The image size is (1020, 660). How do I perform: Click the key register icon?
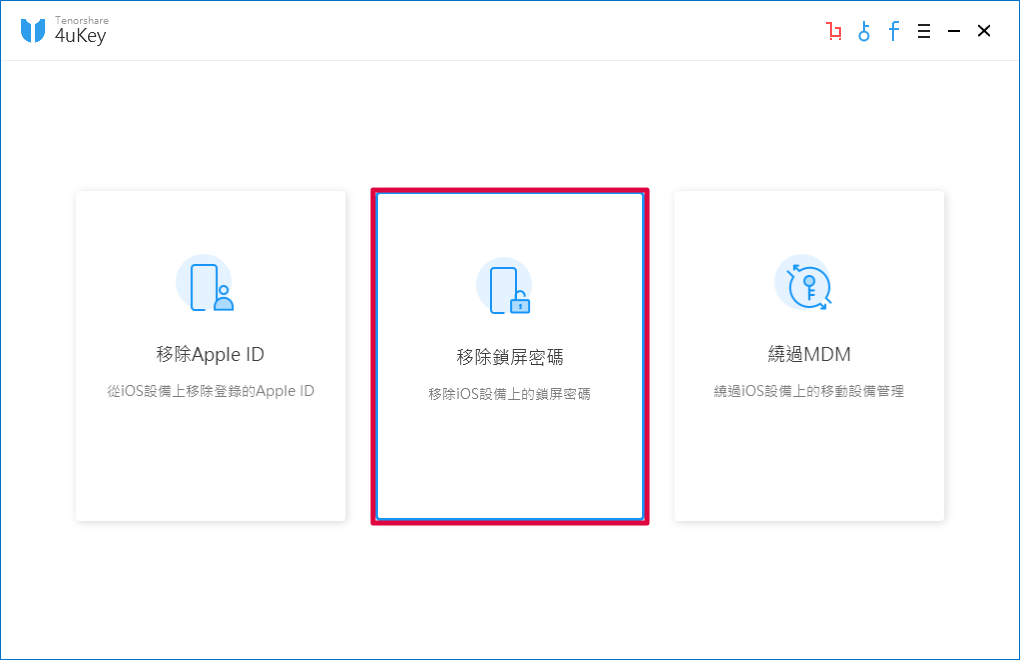[x=864, y=31]
